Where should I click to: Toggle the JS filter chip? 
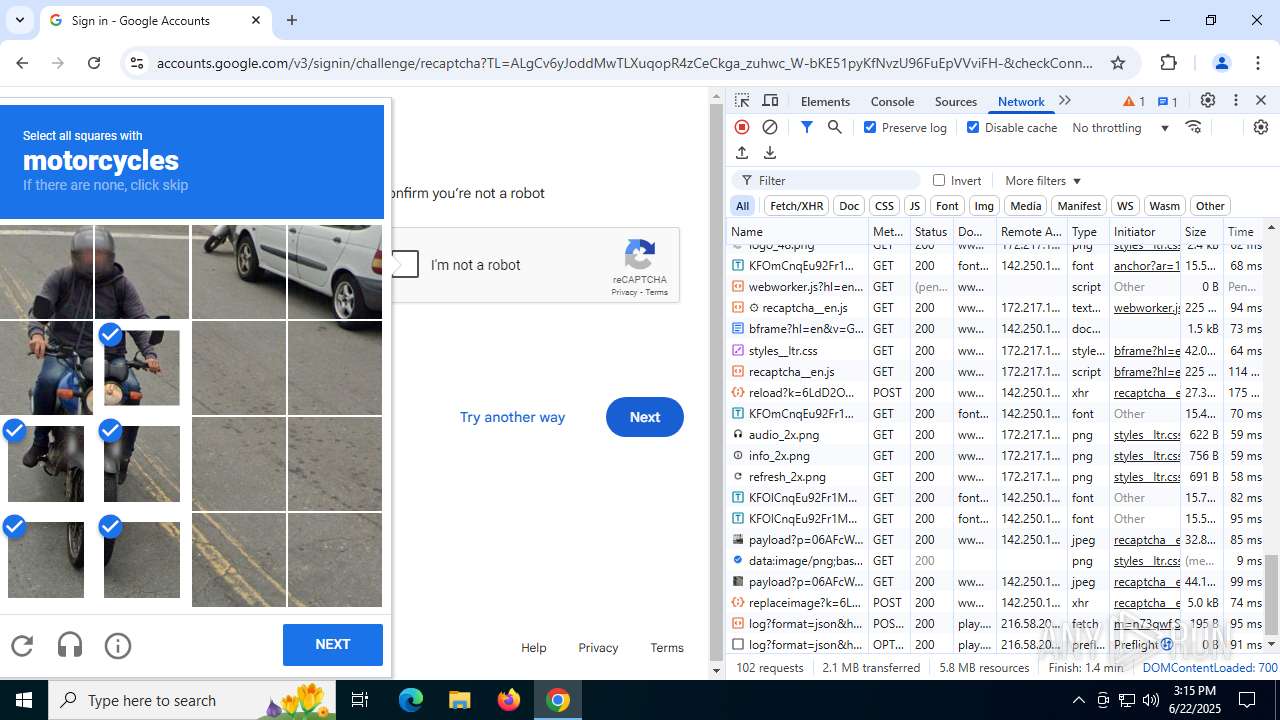pos(914,206)
